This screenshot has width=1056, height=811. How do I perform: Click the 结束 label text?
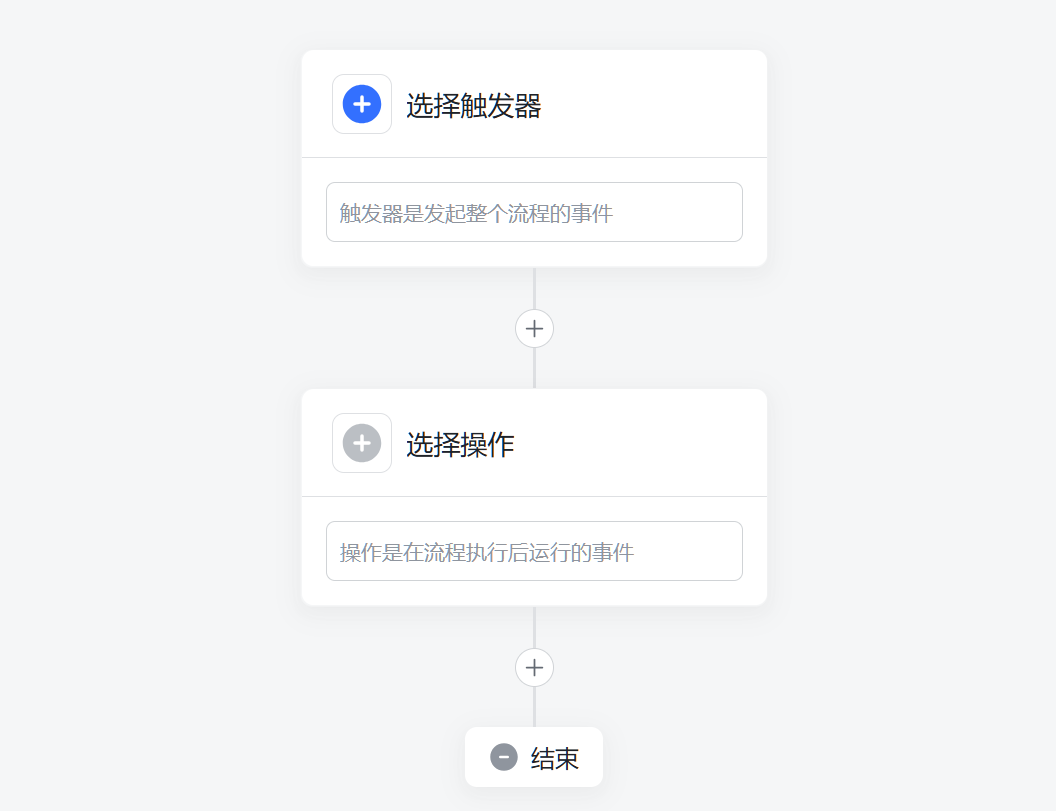point(554,758)
